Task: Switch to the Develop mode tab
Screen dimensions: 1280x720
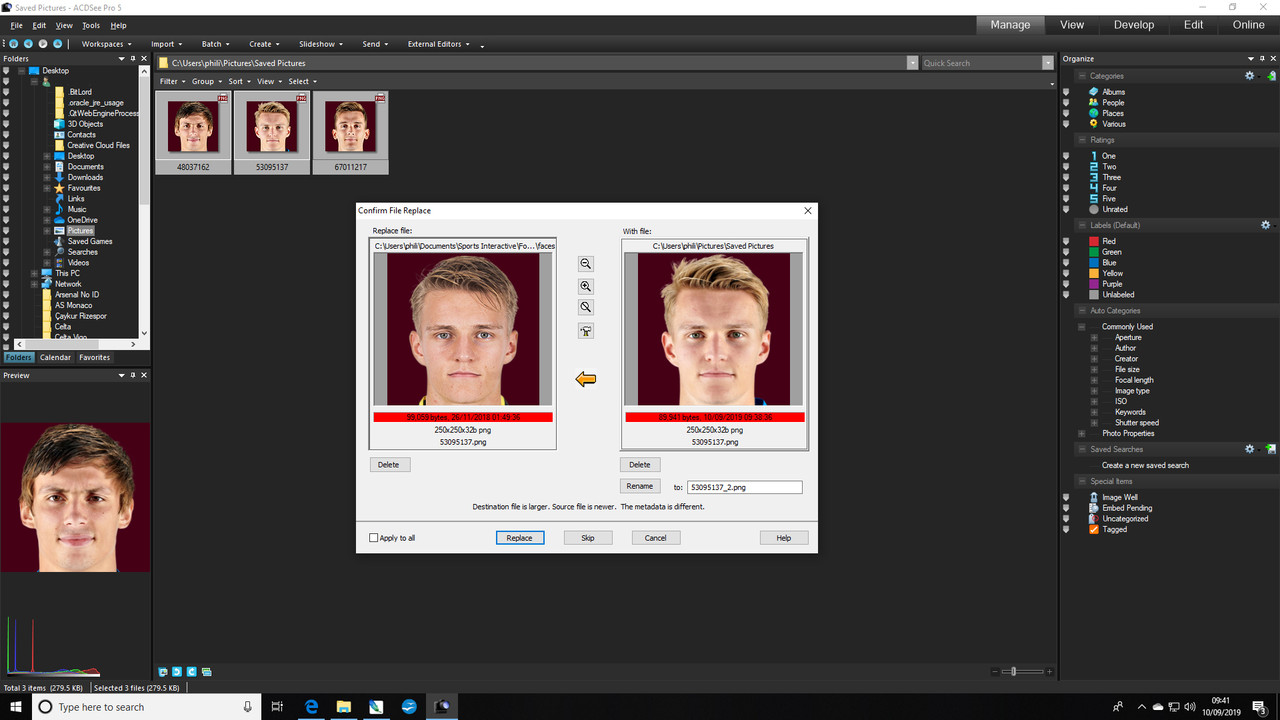Action: pyautogui.click(x=1133, y=25)
